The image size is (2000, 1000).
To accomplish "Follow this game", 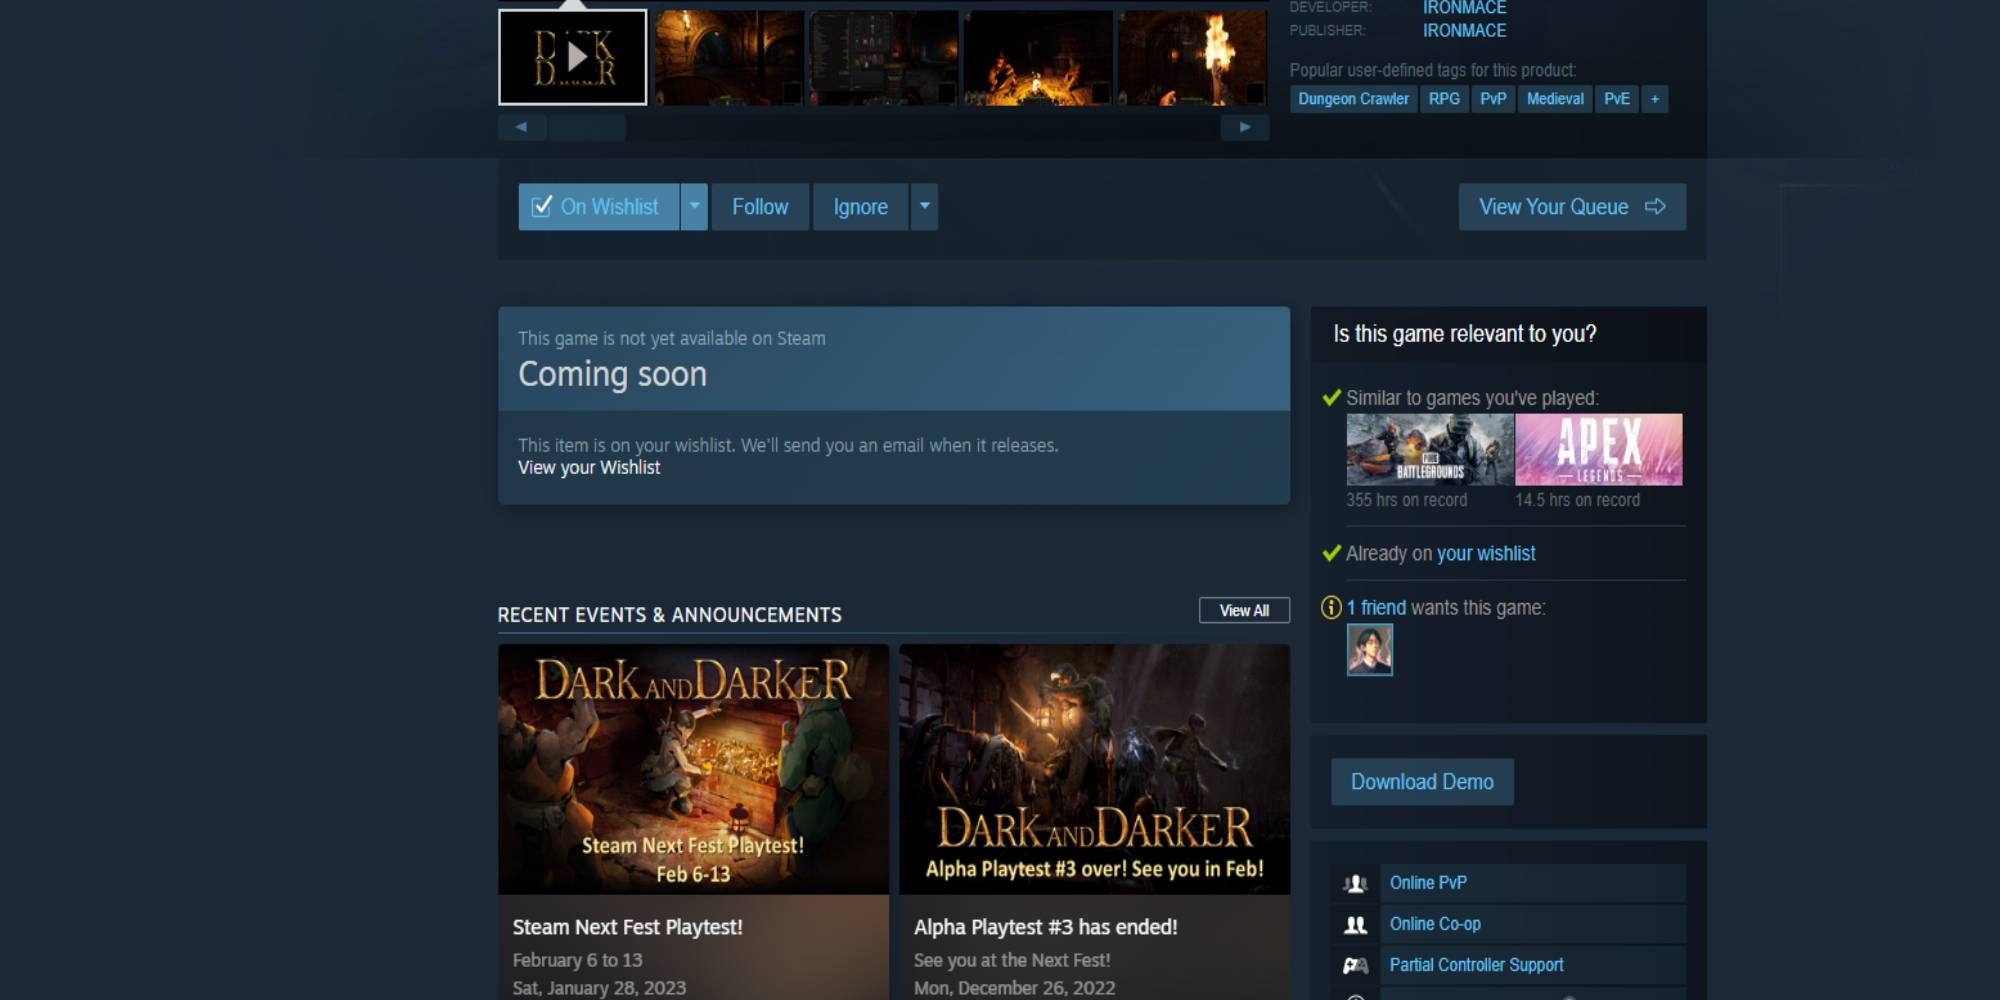I will tap(760, 207).
